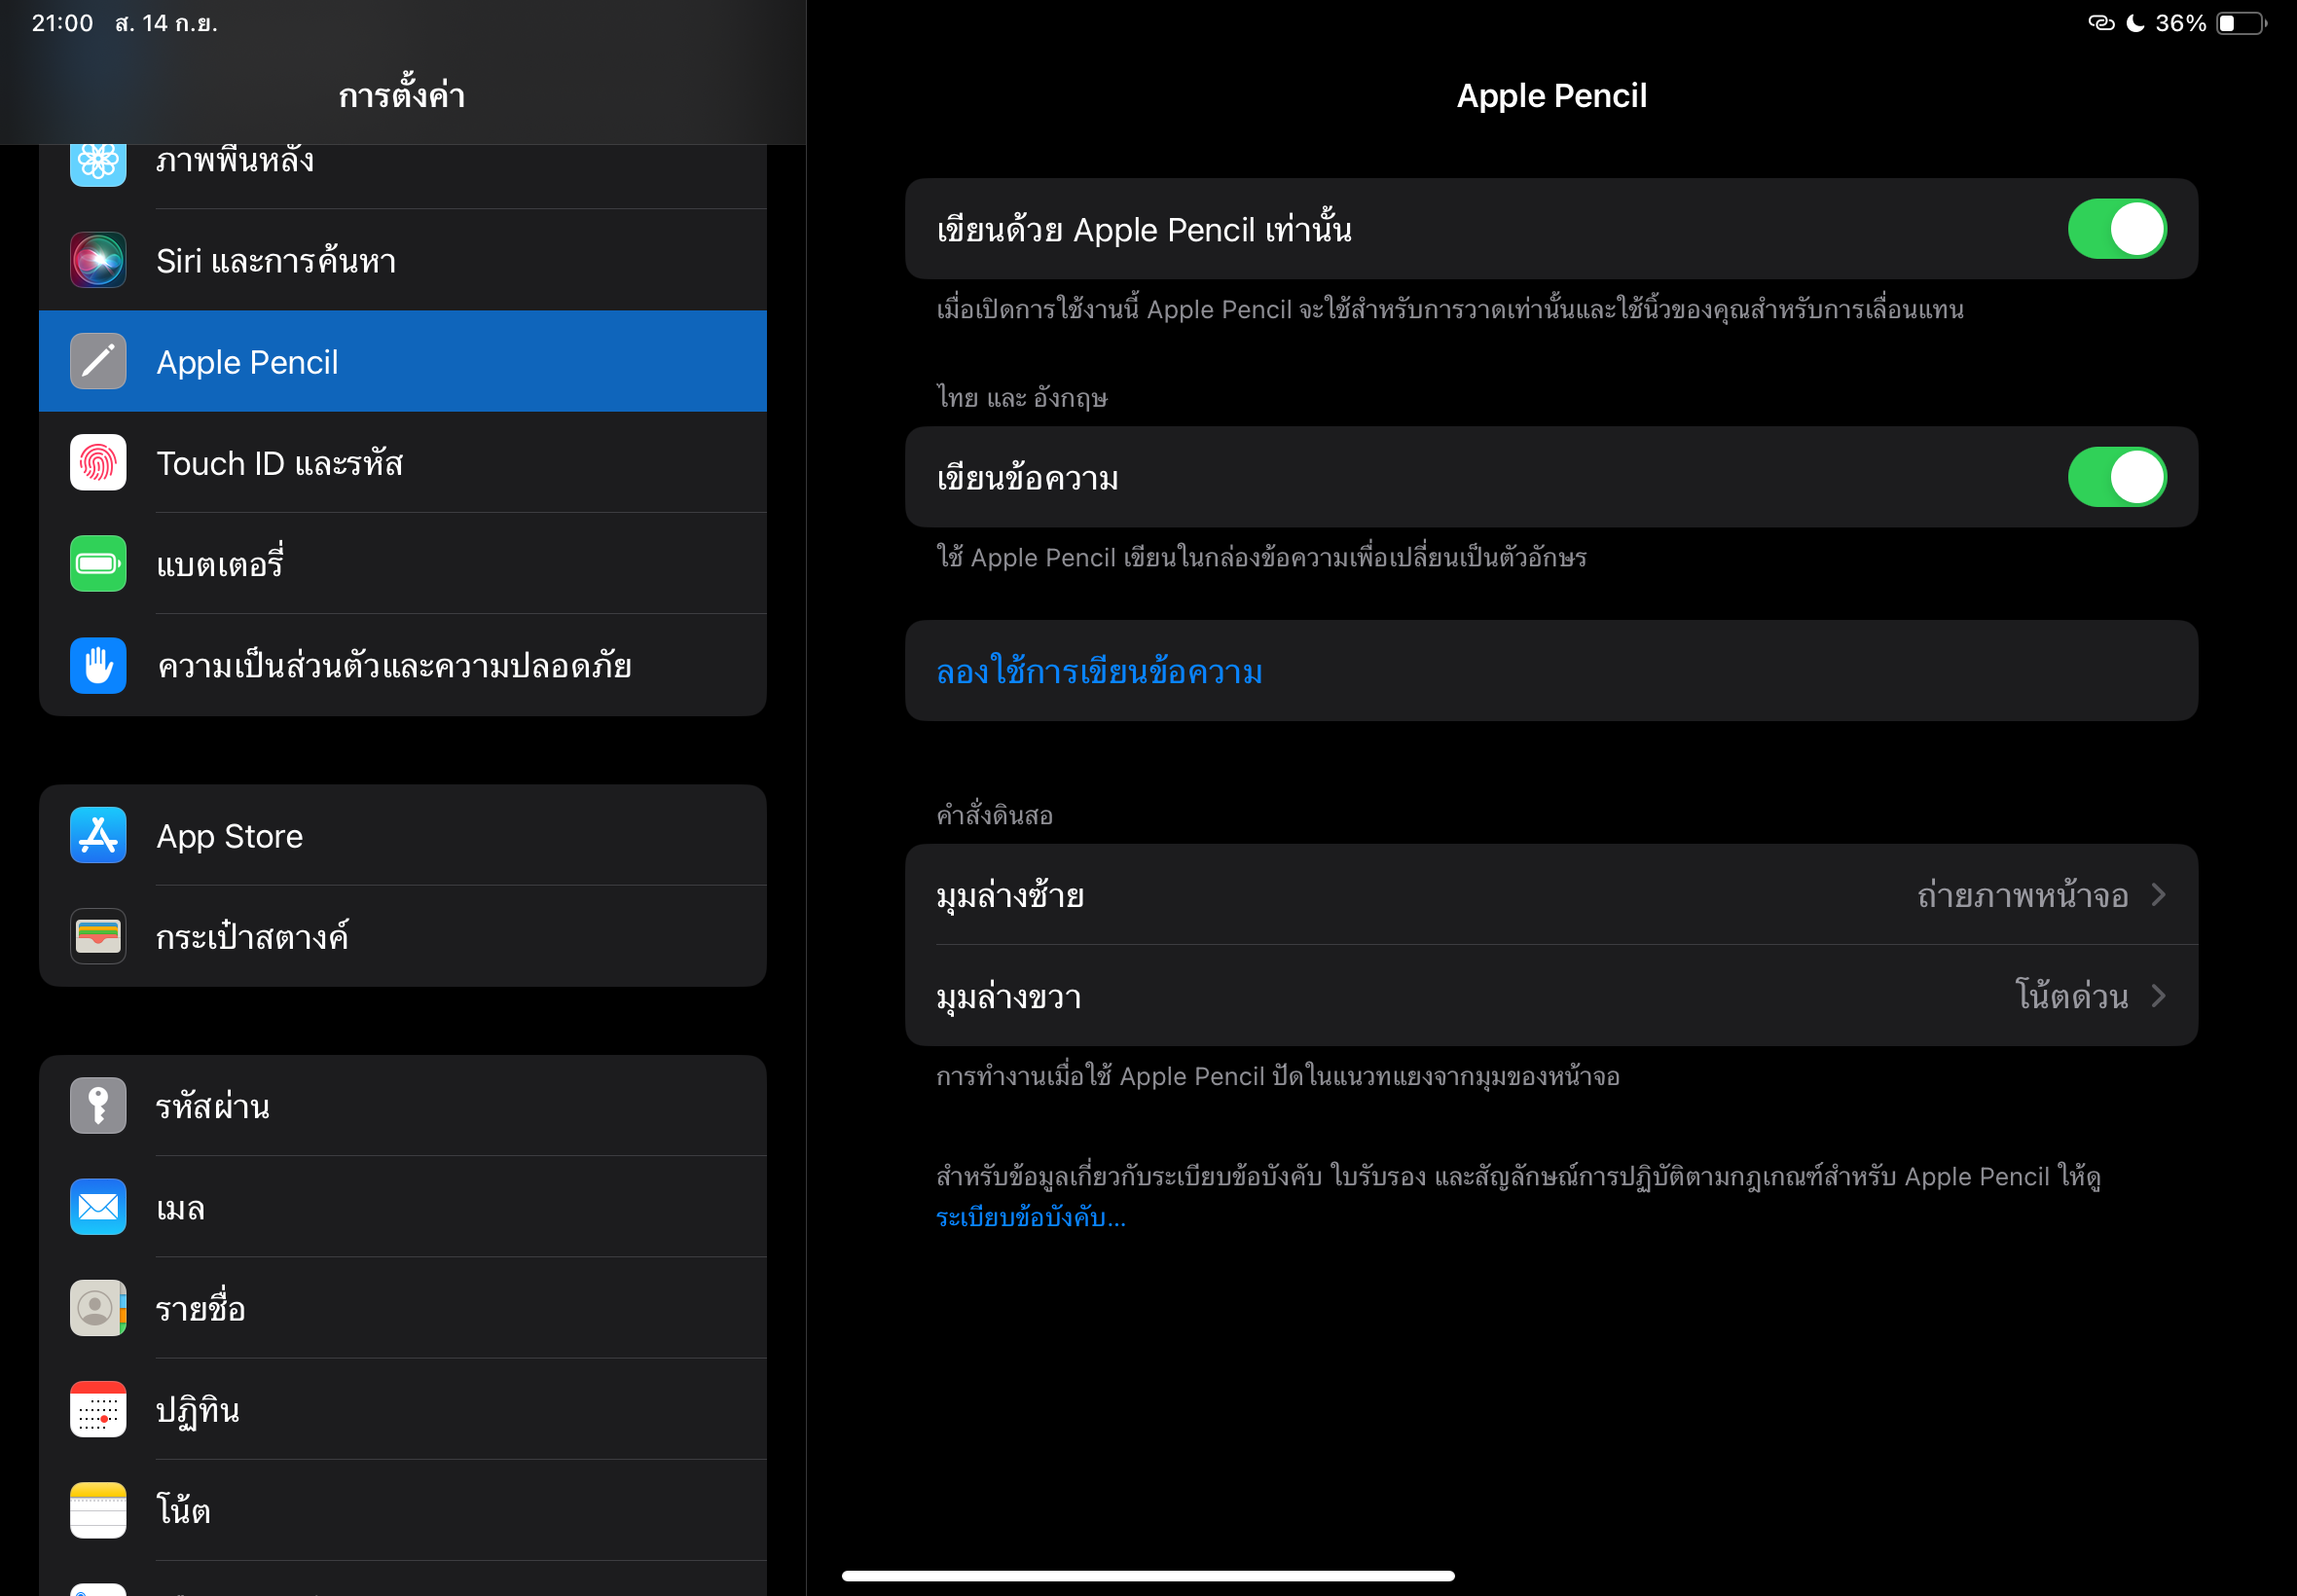Tap ลองใช้การเขียนข้อความ button
The width and height of the screenshot is (2297, 1596).
(x=1551, y=671)
